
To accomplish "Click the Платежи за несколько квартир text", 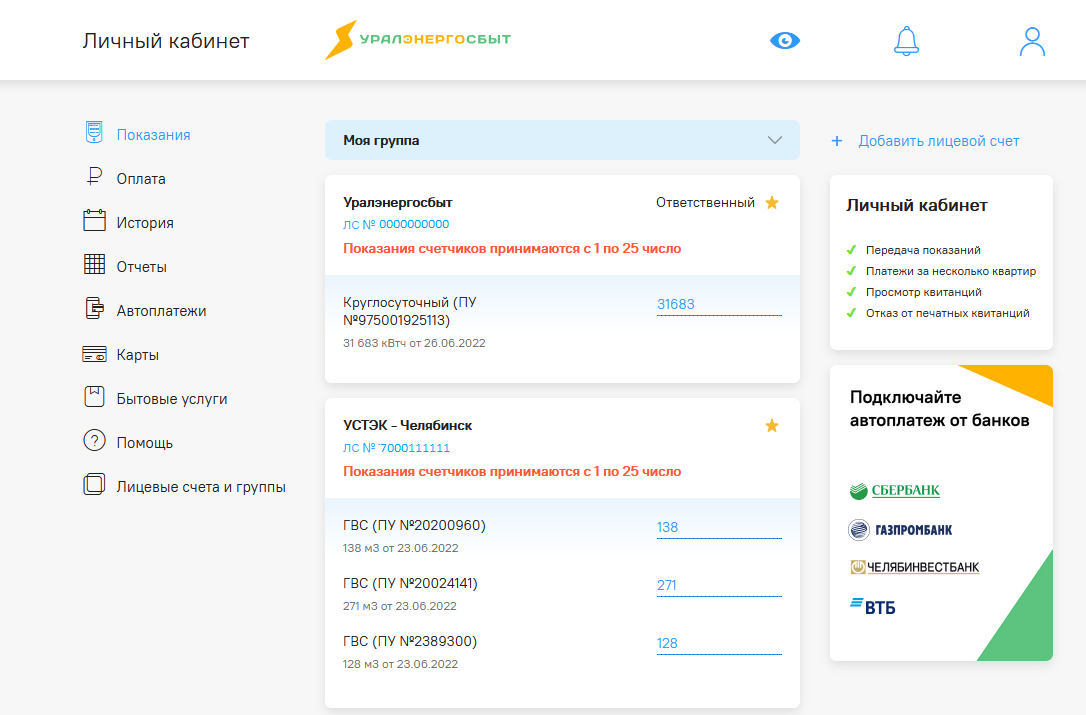I will pyautogui.click(x=951, y=271).
